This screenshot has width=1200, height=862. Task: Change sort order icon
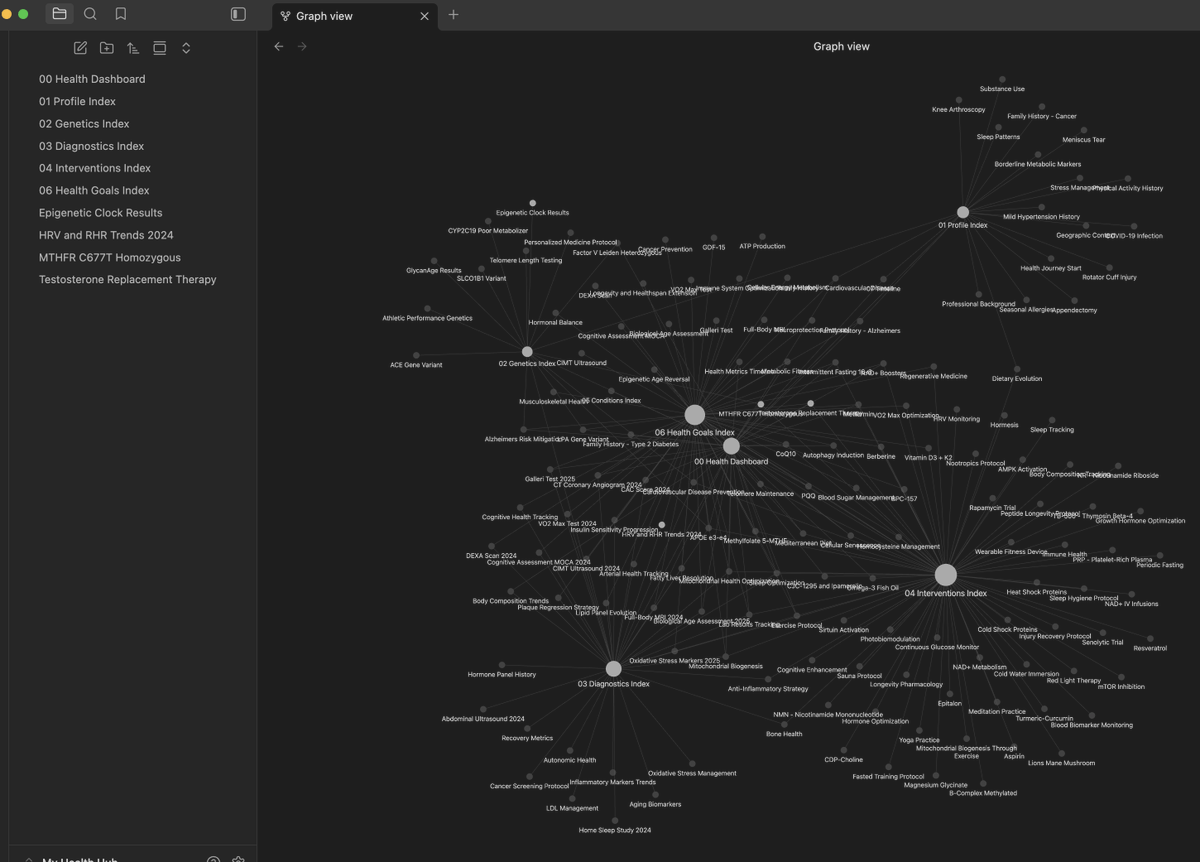coord(132,48)
